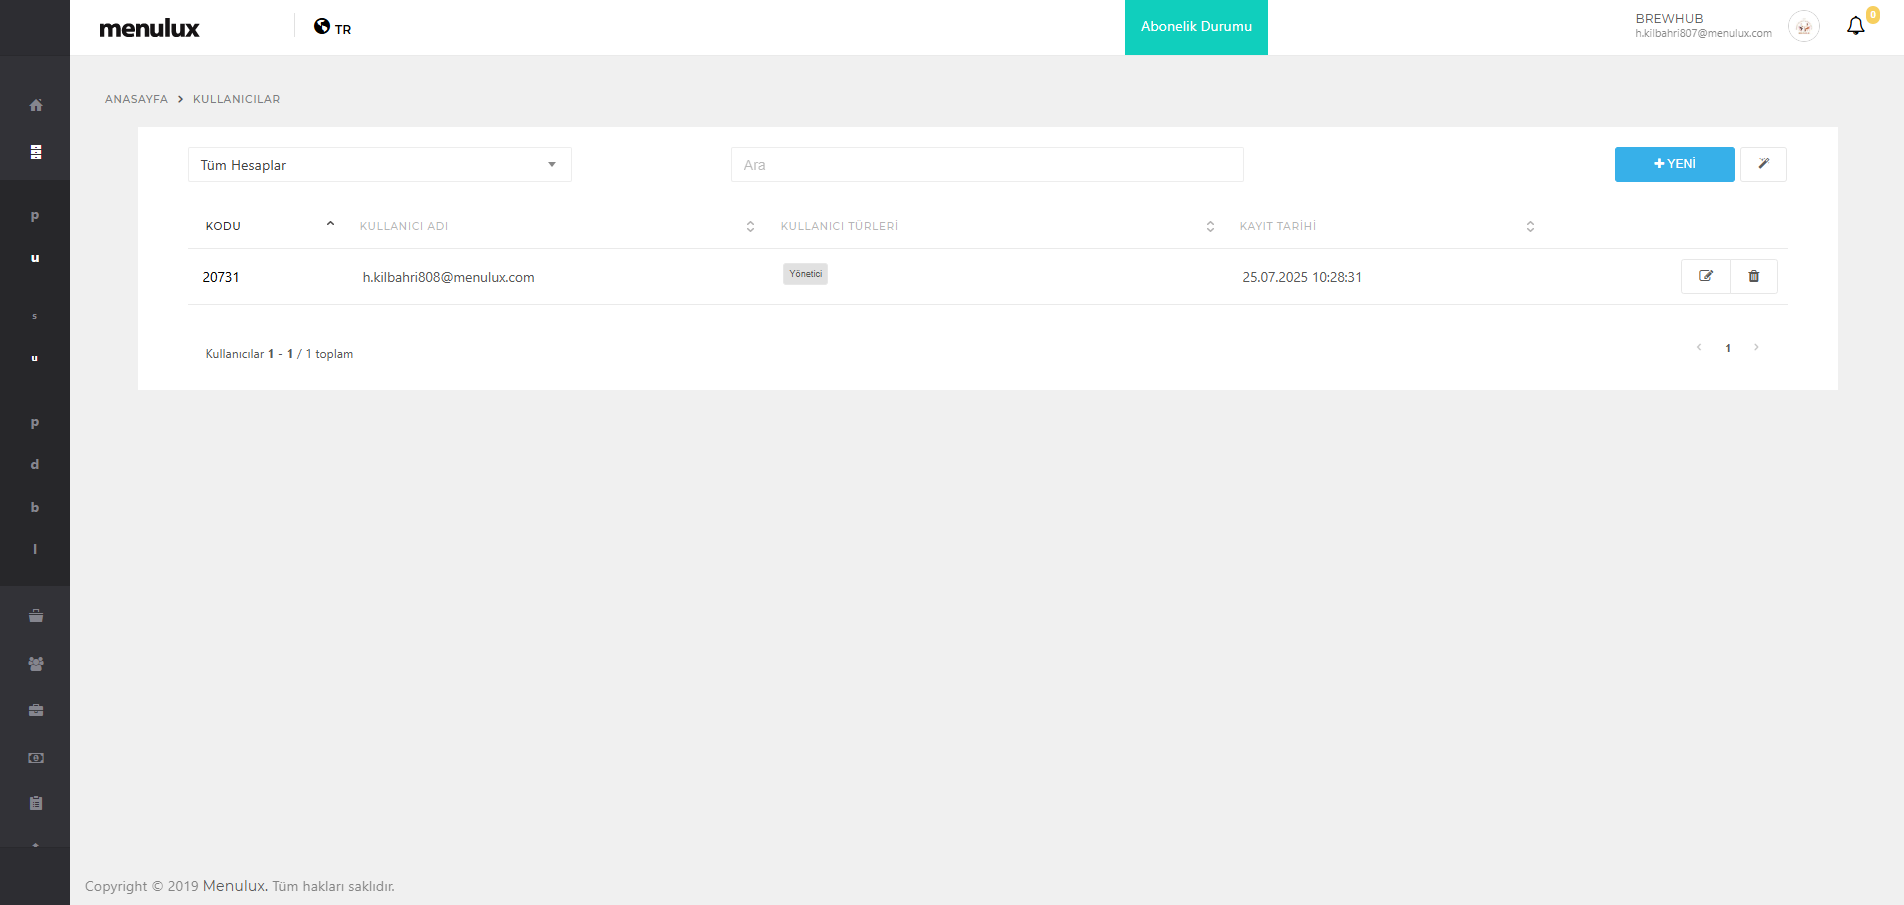Open the Tüm Hesaplar dropdown

(x=379, y=165)
